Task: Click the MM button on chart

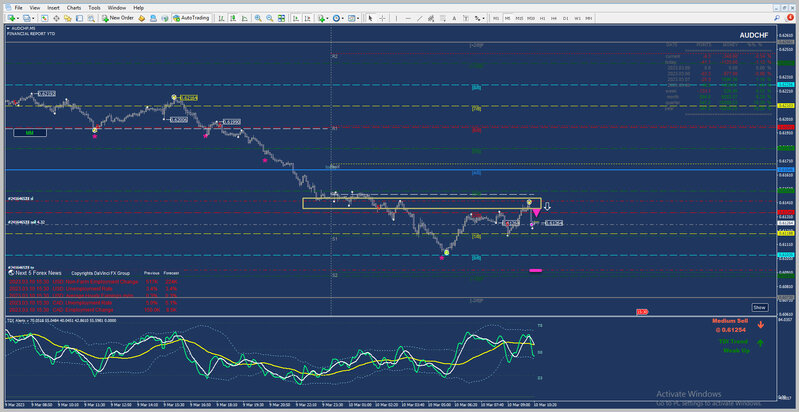Action: click(x=30, y=132)
